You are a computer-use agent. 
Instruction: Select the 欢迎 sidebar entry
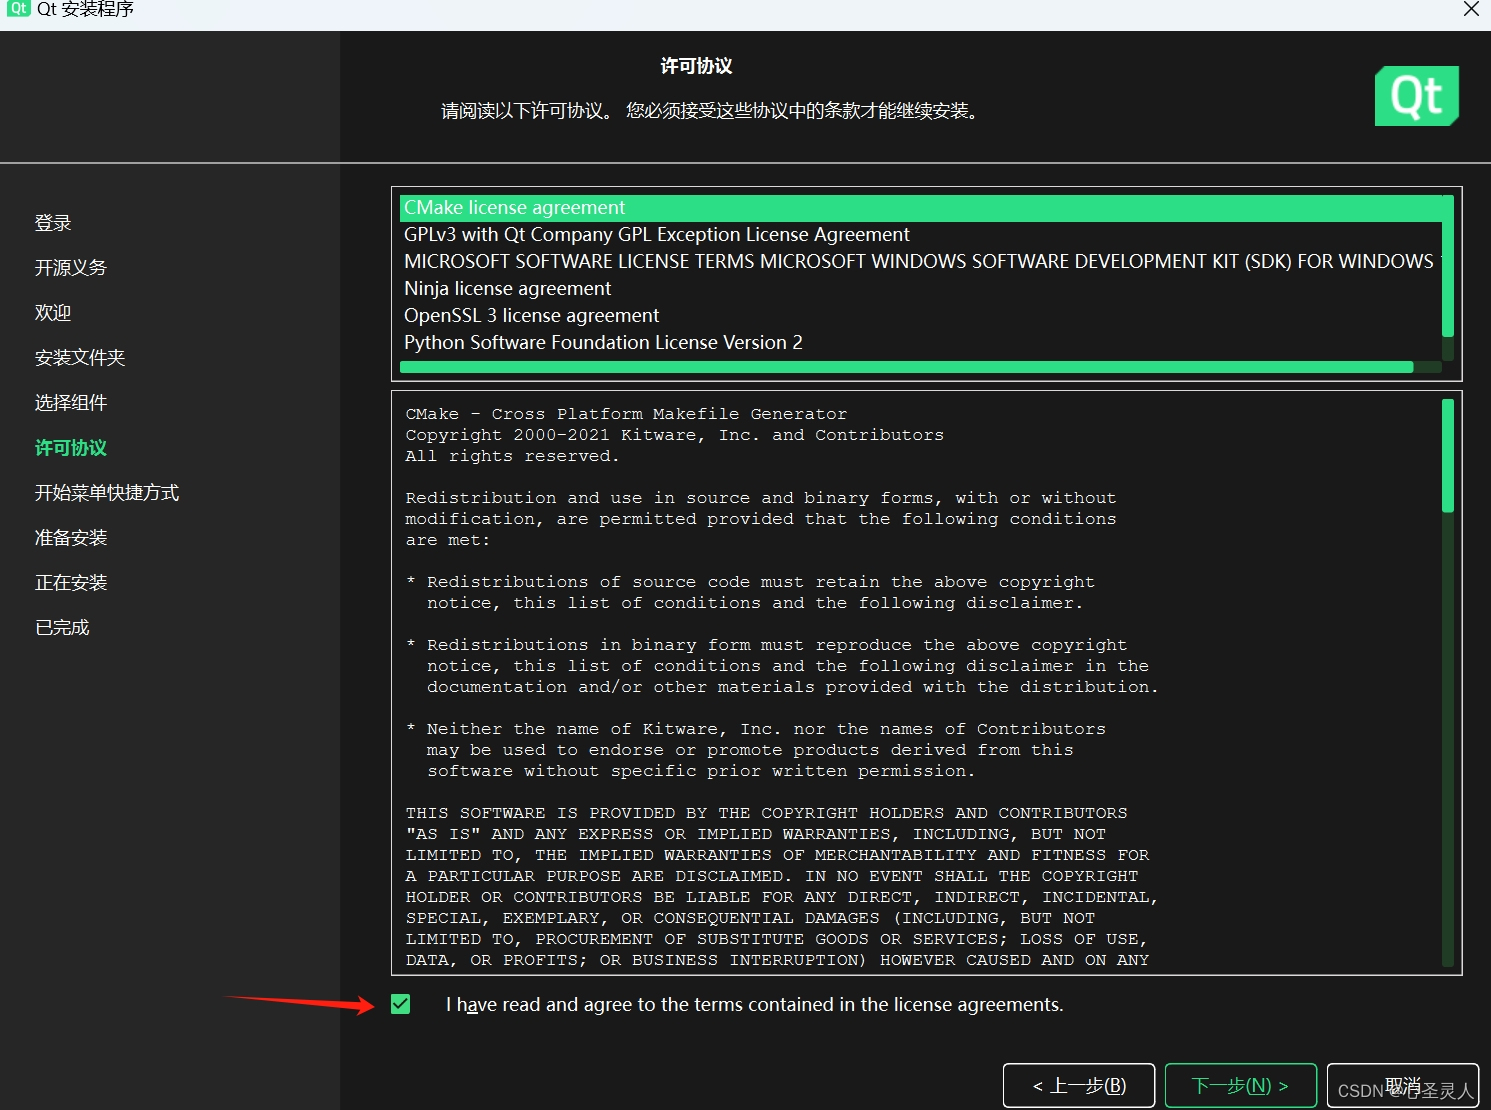pos(53,312)
